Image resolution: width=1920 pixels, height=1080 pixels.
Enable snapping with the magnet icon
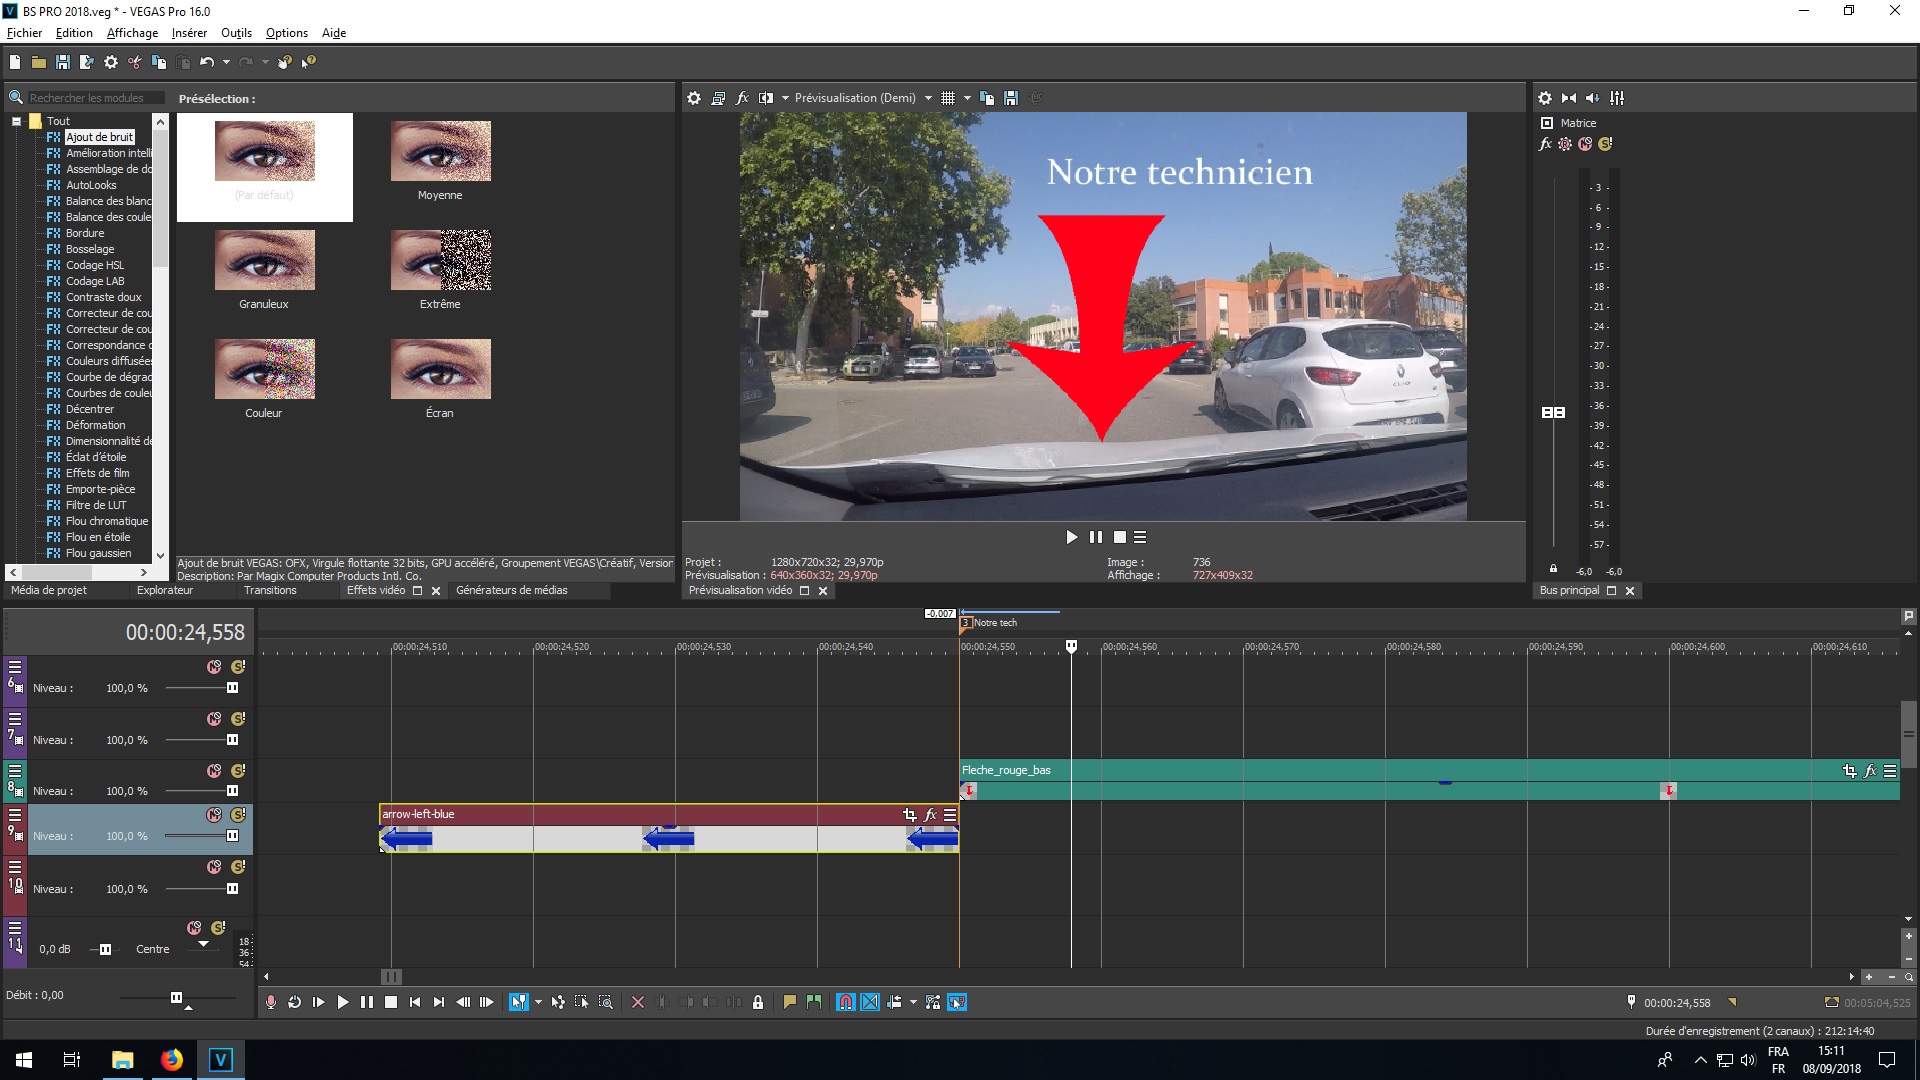click(x=846, y=1002)
